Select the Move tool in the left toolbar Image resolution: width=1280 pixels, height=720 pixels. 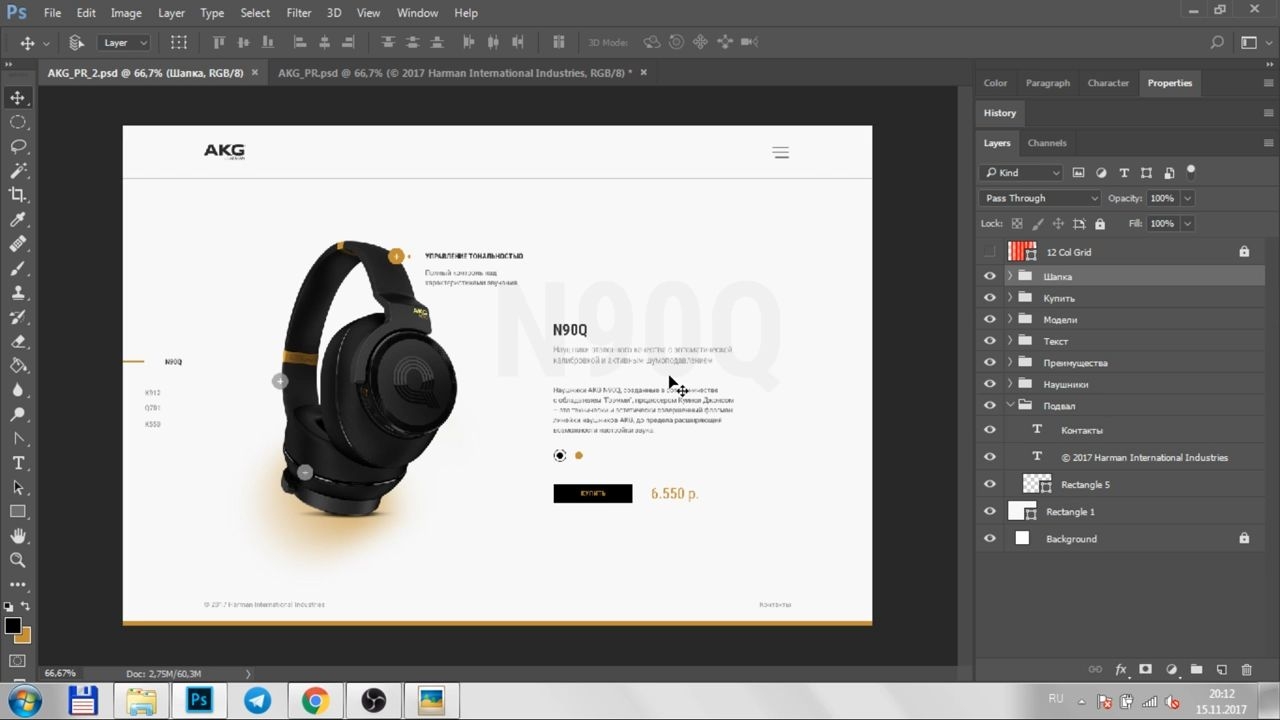pyautogui.click(x=18, y=97)
